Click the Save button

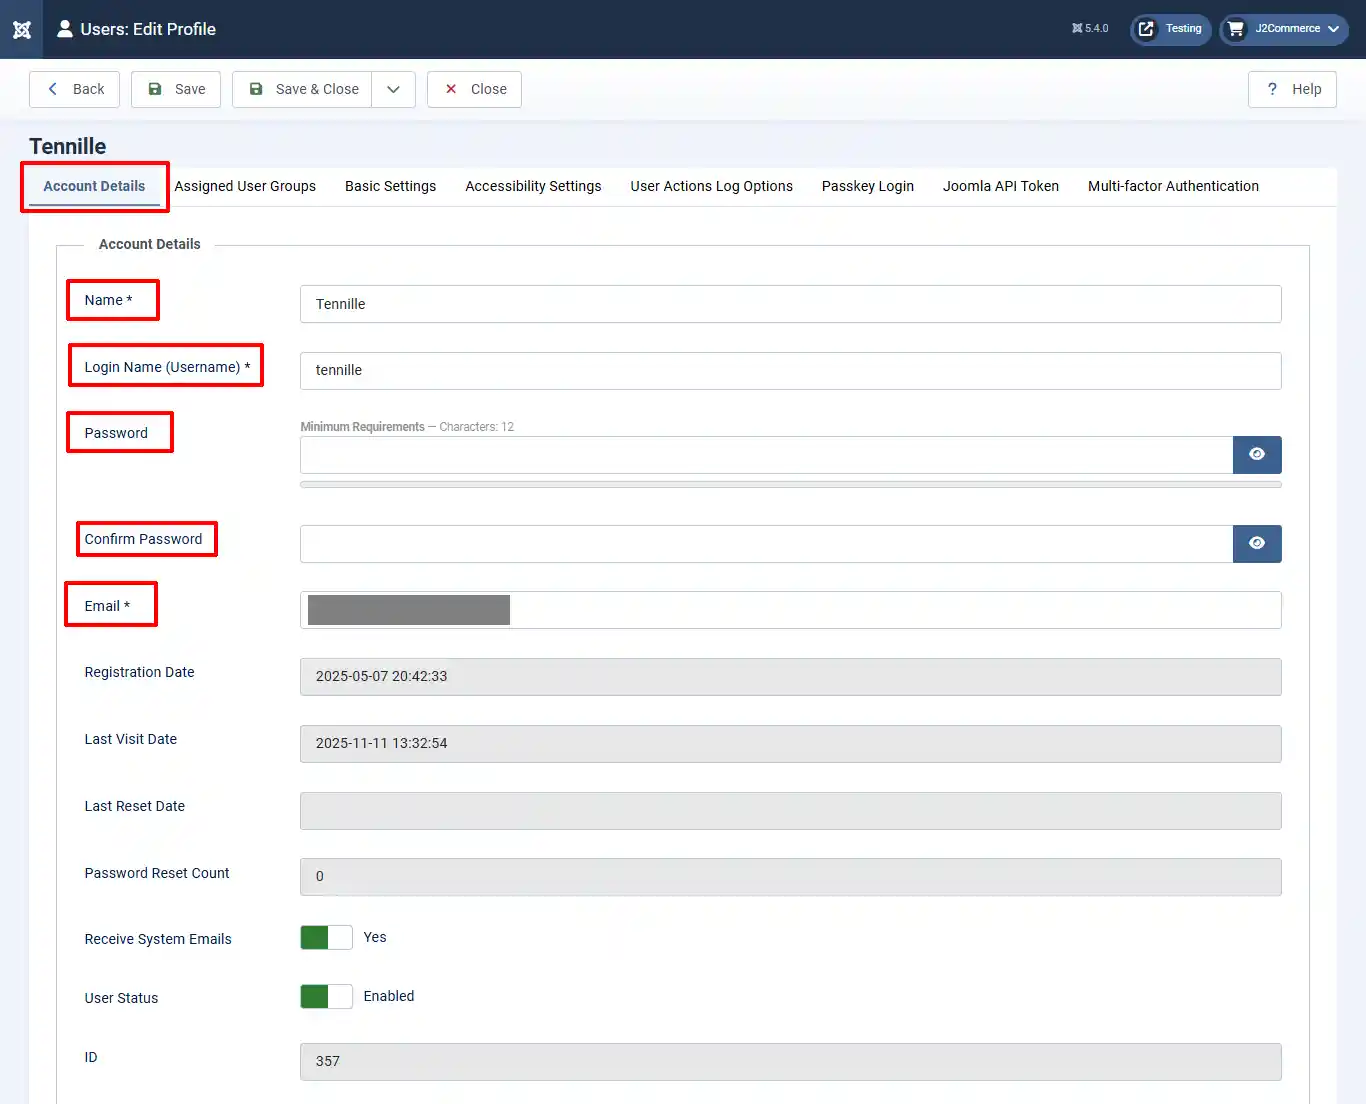pos(176,89)
